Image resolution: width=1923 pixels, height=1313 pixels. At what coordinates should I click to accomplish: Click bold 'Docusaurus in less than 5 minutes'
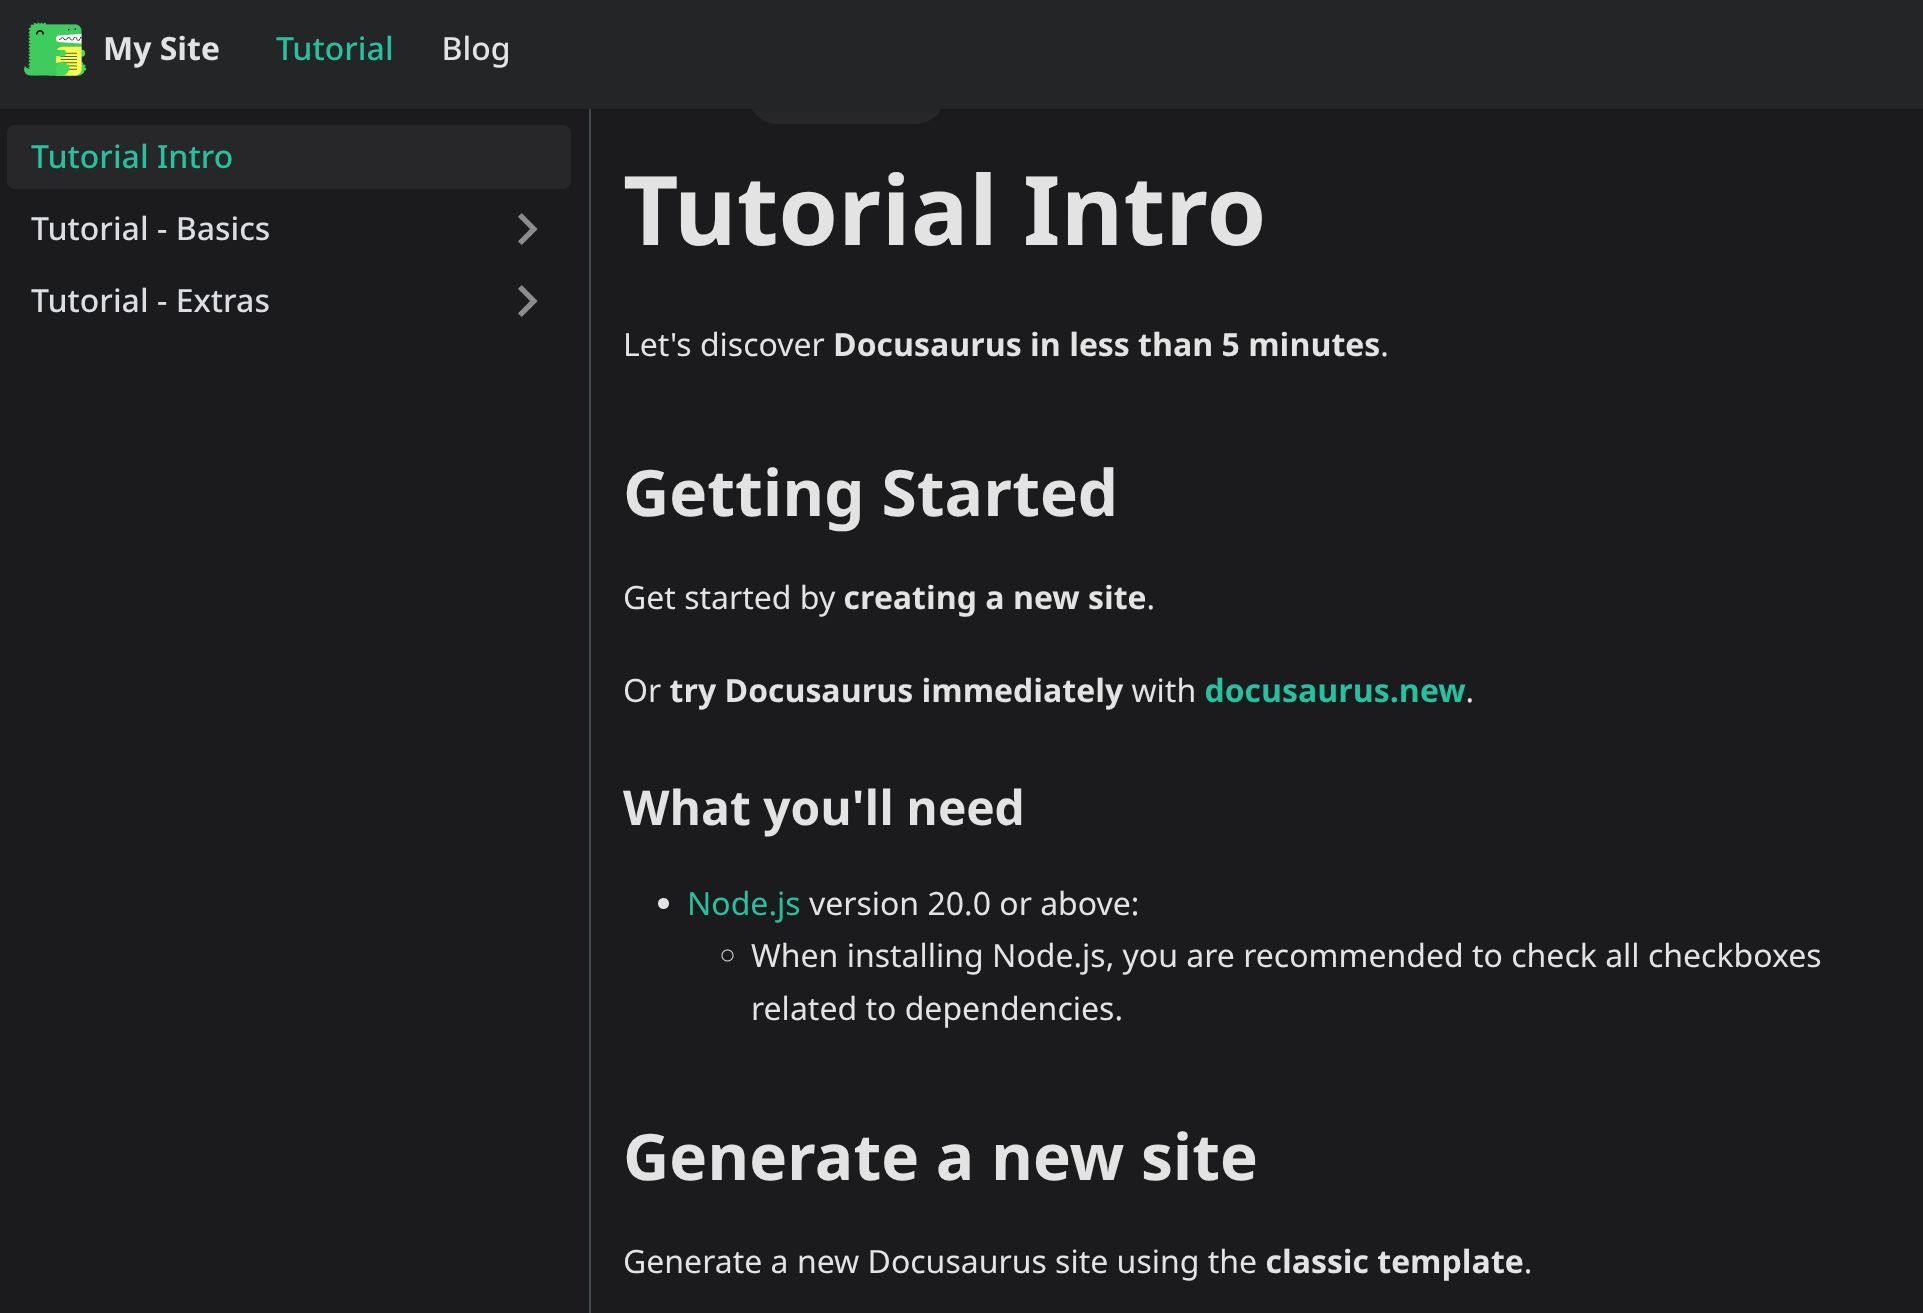[x=1106, y=345]
